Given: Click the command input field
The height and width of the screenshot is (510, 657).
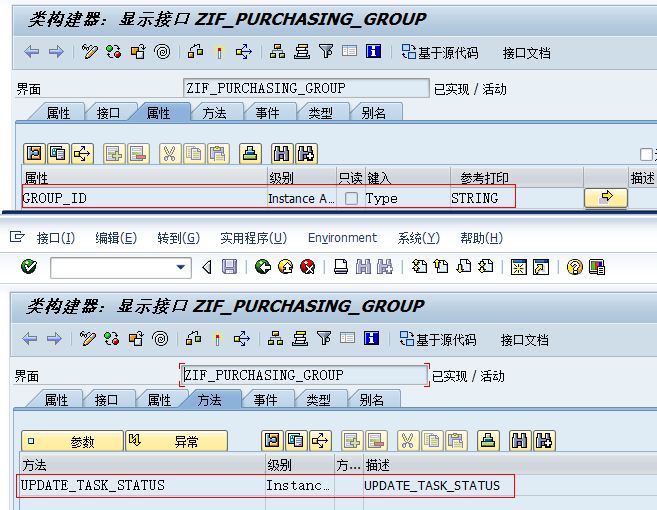Looking at the screenshot, I should click(121, 267).
